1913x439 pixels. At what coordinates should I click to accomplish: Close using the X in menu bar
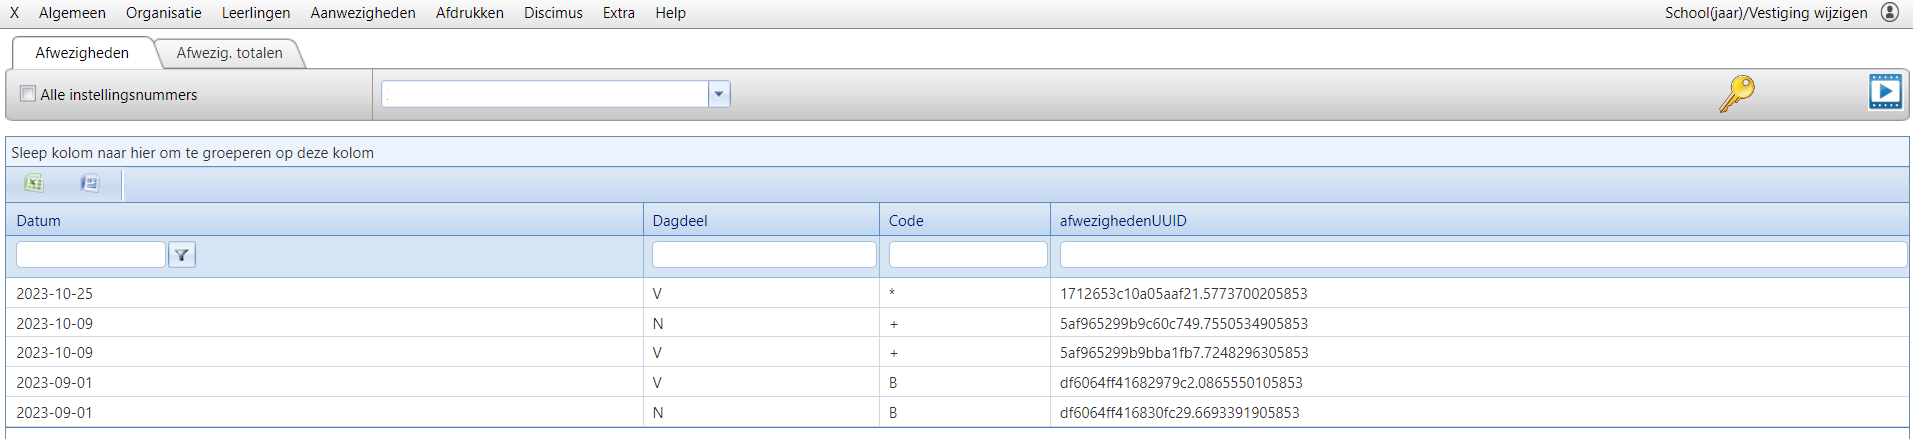(x=15, y=13)
